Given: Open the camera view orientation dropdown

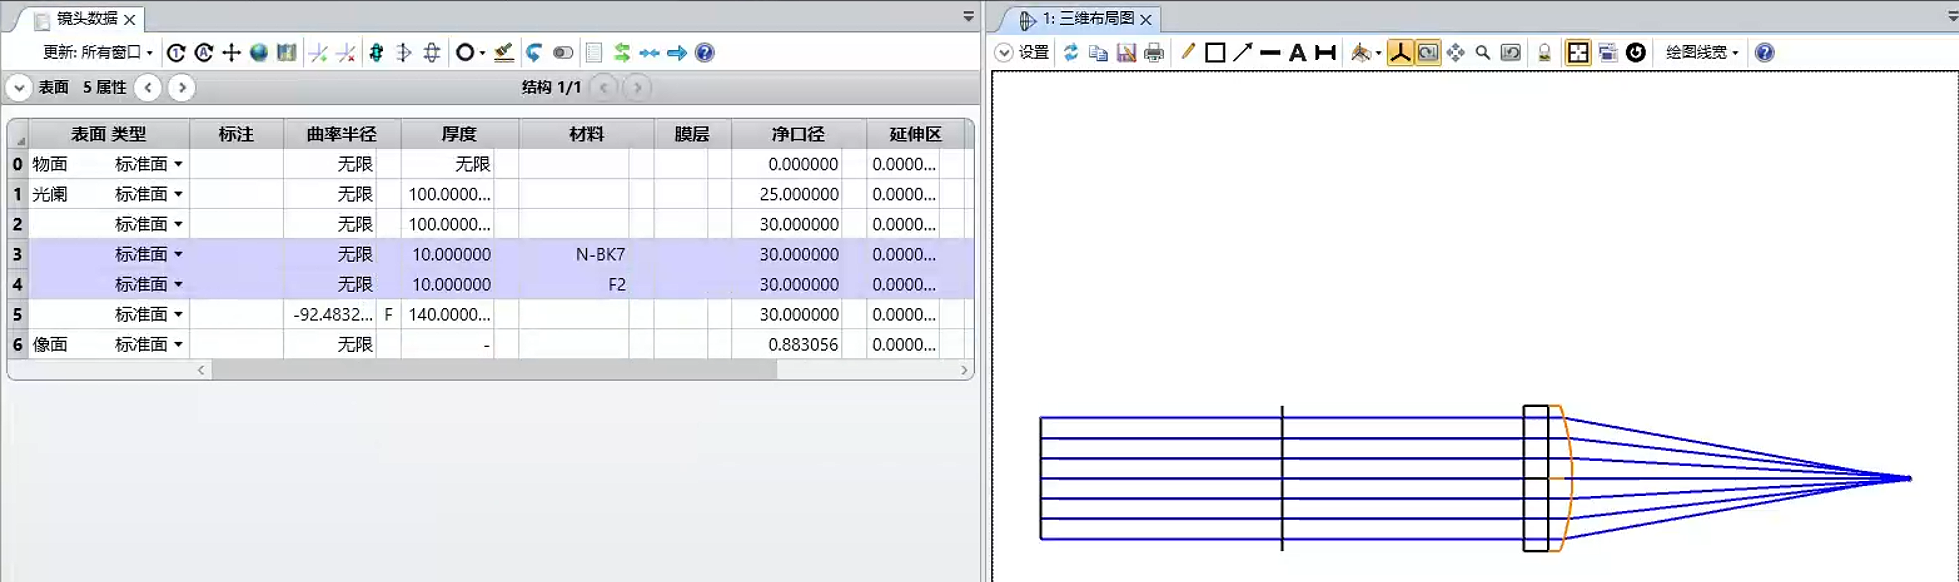Looking at the screenshot, I should click(x=1365, y=53).
